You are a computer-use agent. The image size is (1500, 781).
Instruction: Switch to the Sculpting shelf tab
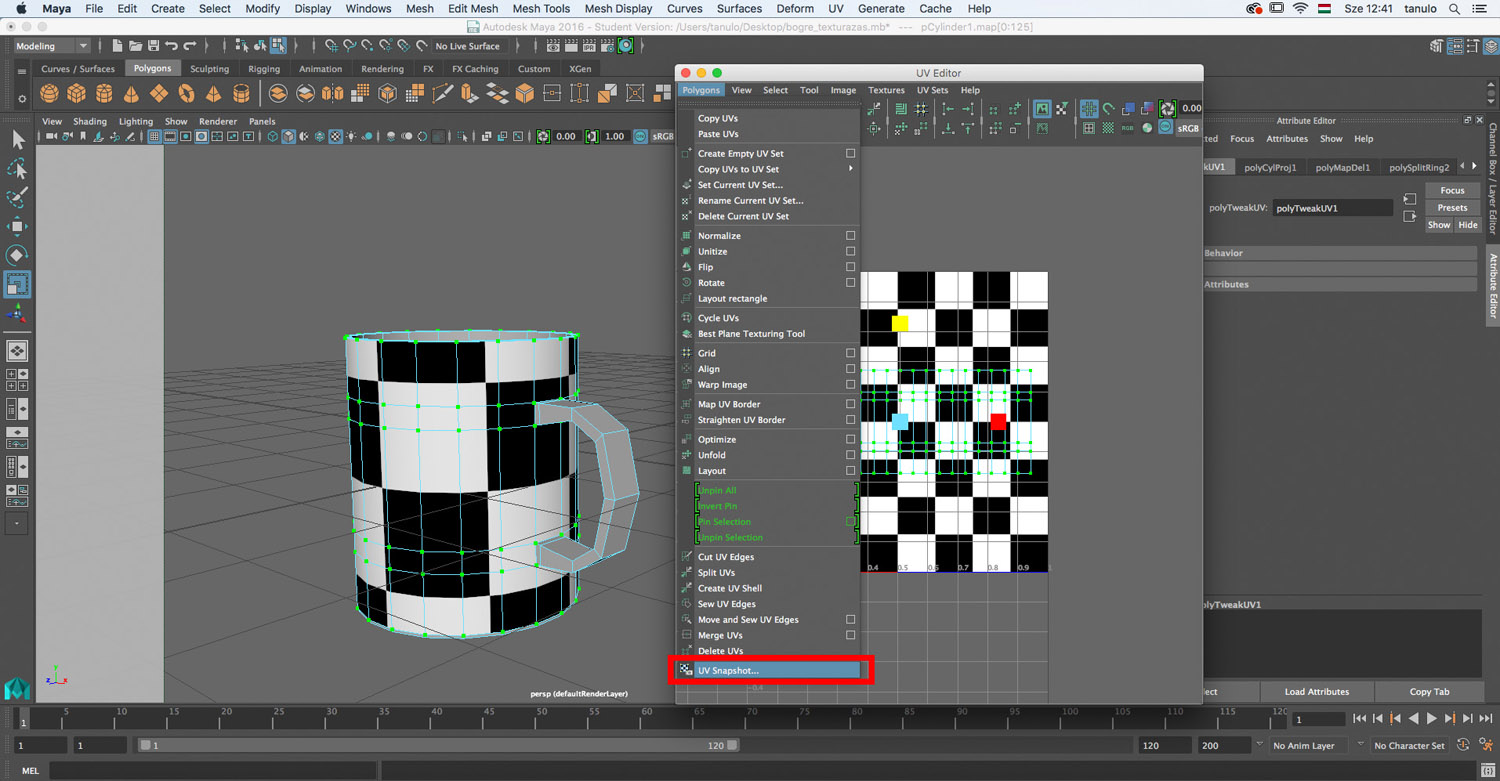point(209,69)
